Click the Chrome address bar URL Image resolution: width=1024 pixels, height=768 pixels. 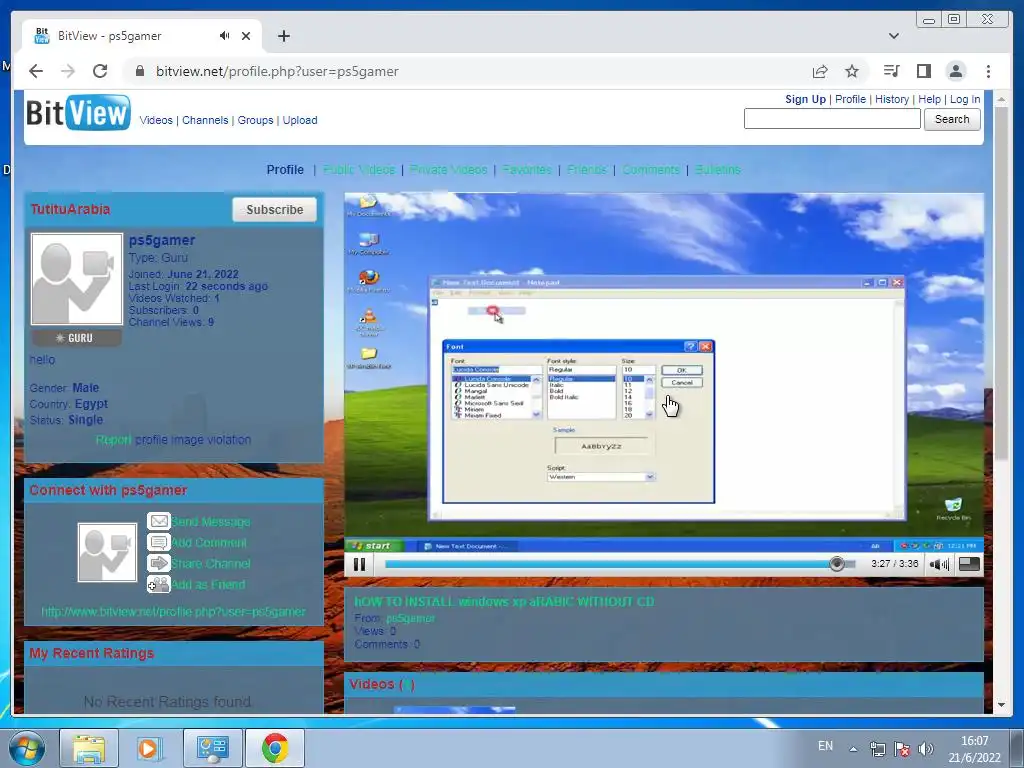tap(277, 71)
